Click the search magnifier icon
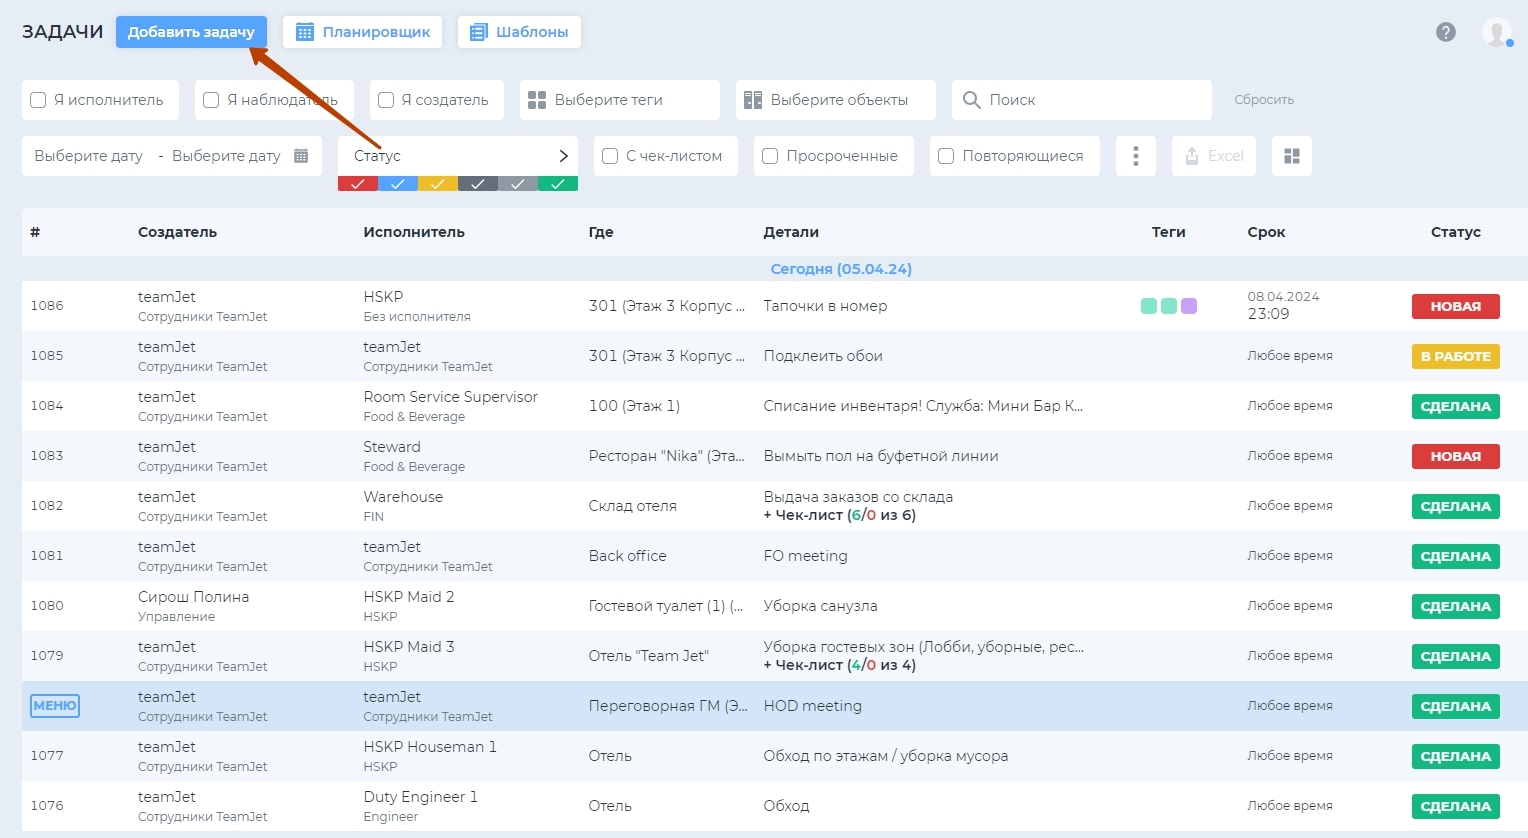The height and width of the screenshot is (838, 1528). pos(971,100)
